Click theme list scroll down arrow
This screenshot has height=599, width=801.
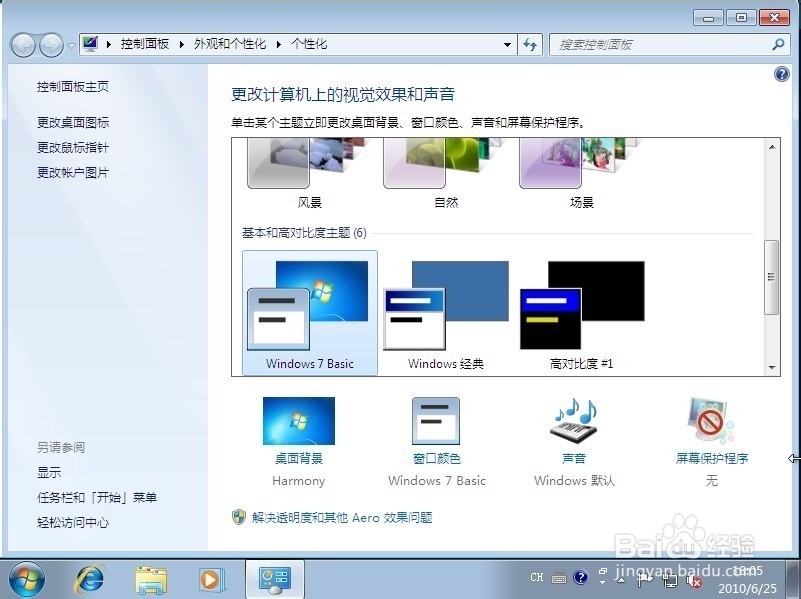(x=772, y=367)
